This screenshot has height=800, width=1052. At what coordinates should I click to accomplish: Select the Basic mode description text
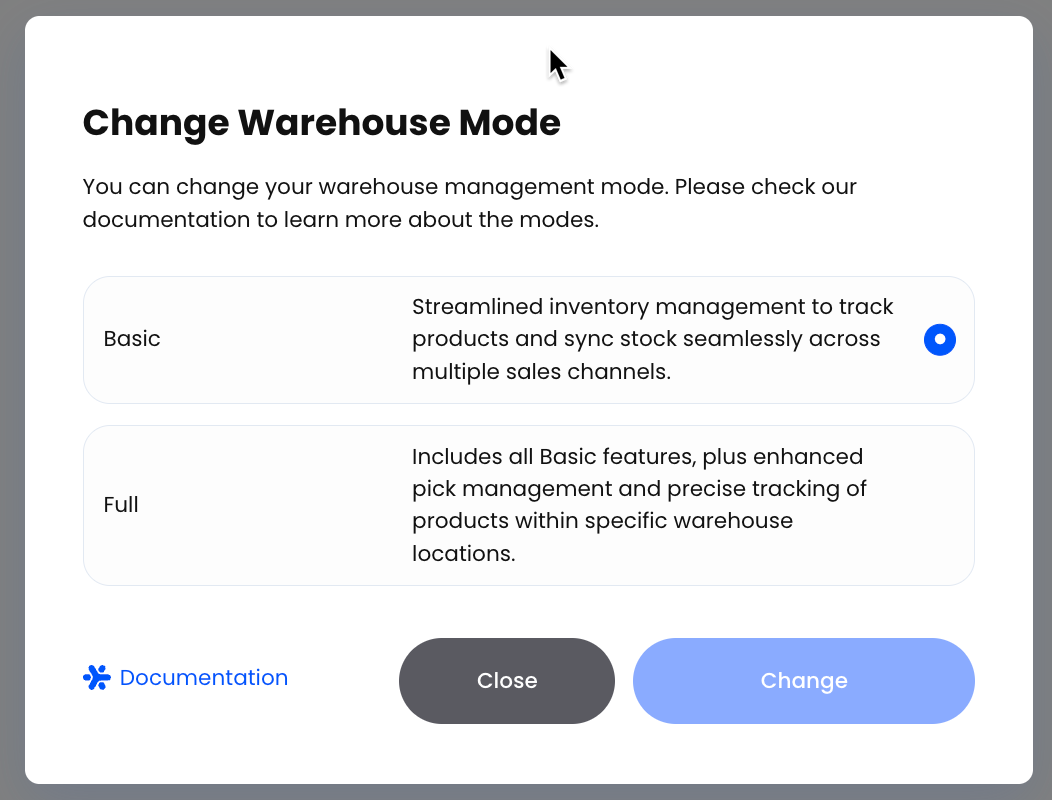pyautogui.click(x=652, y=339)
